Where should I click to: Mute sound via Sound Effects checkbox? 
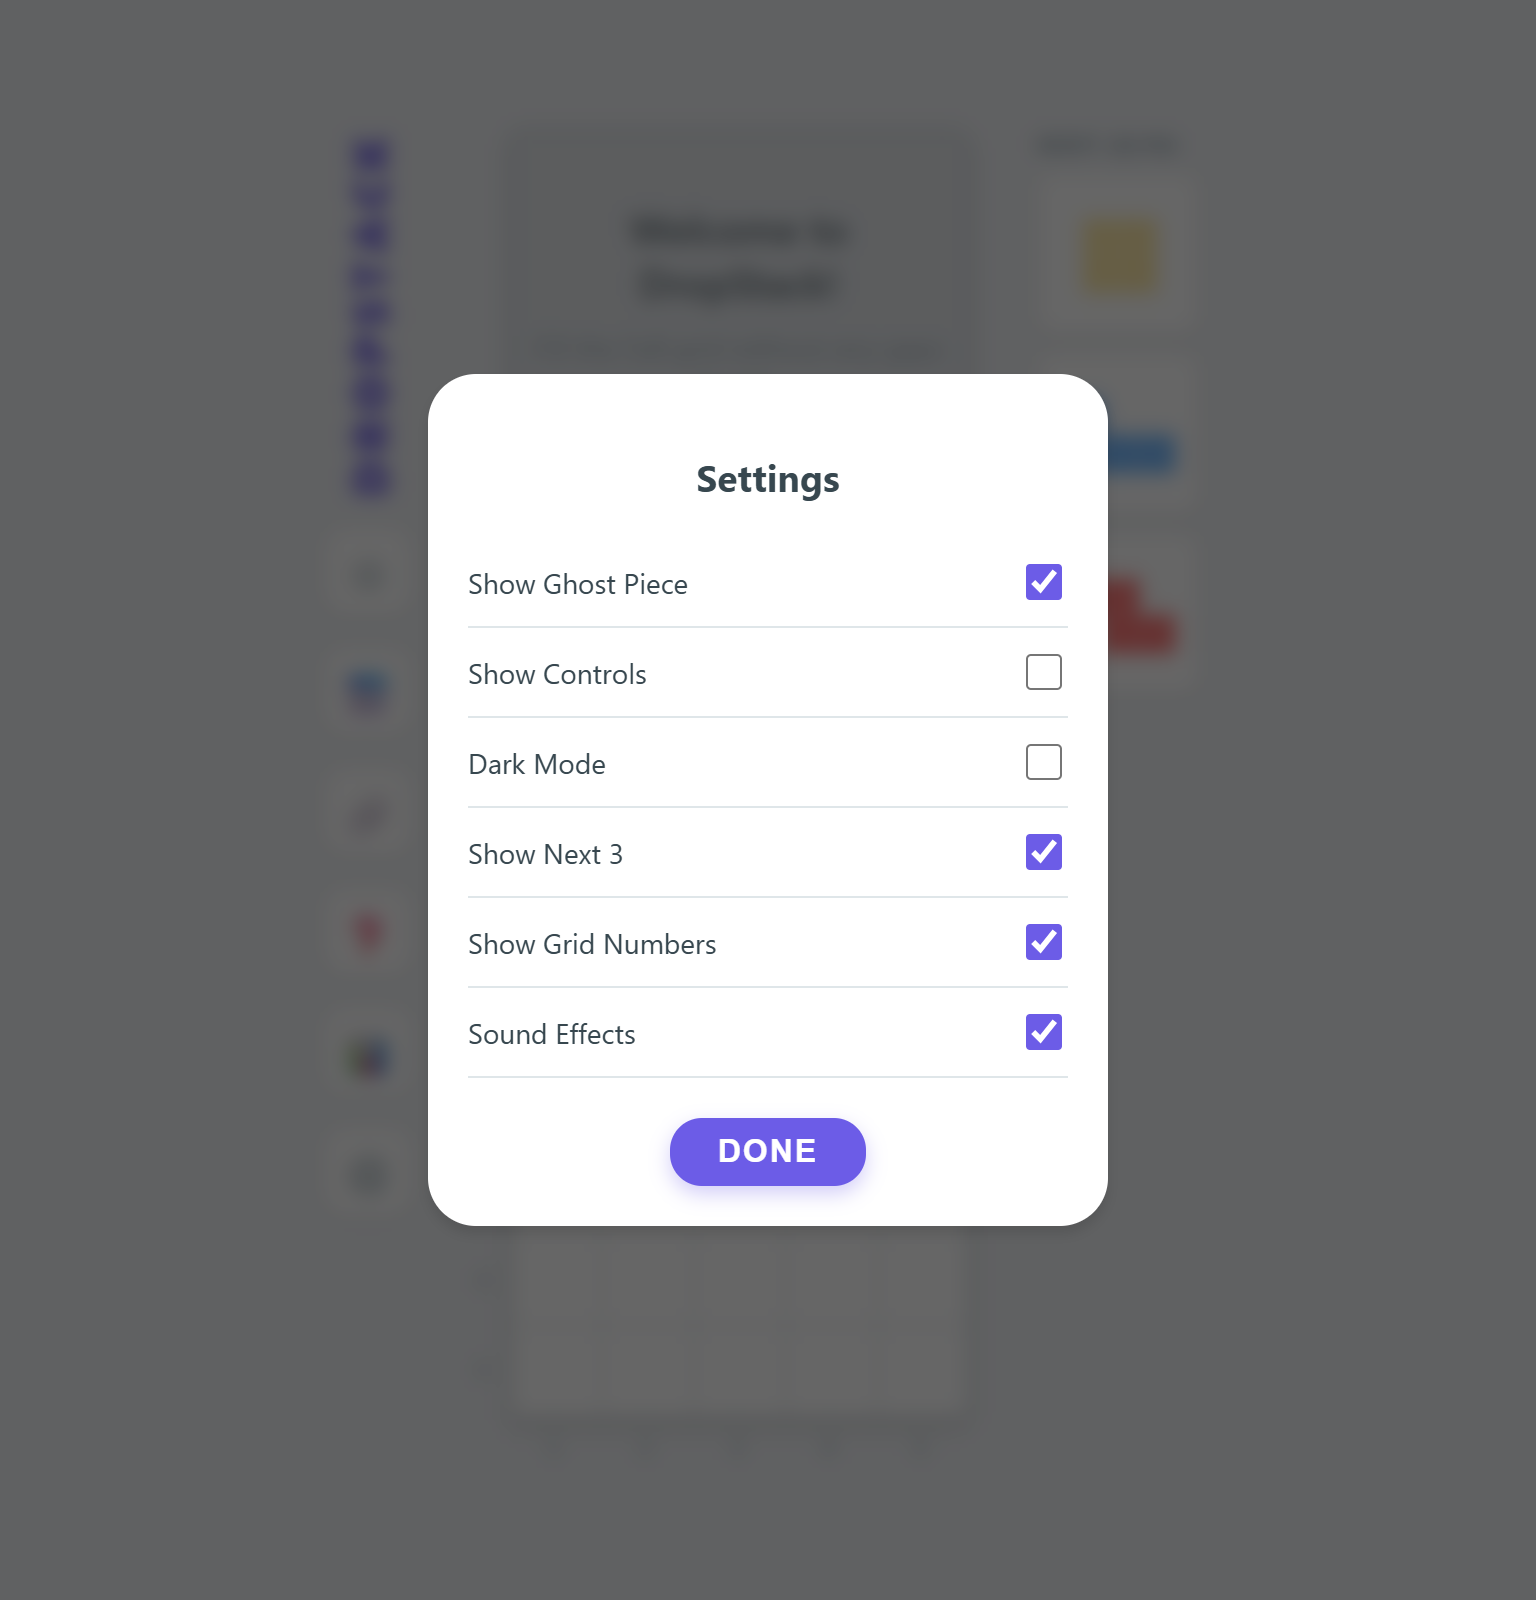tap(1044, 1032)
